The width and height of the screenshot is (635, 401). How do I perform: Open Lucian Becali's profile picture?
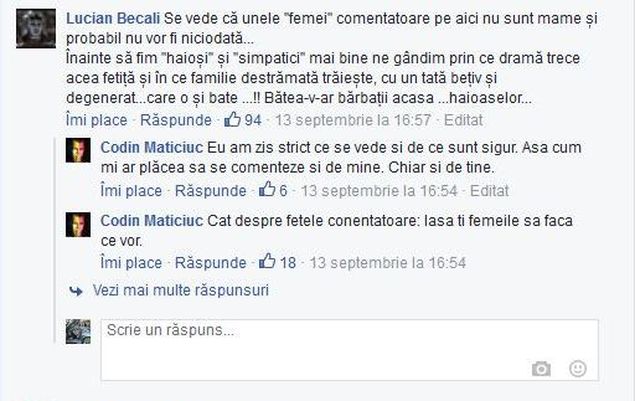[x=37, y=32]
